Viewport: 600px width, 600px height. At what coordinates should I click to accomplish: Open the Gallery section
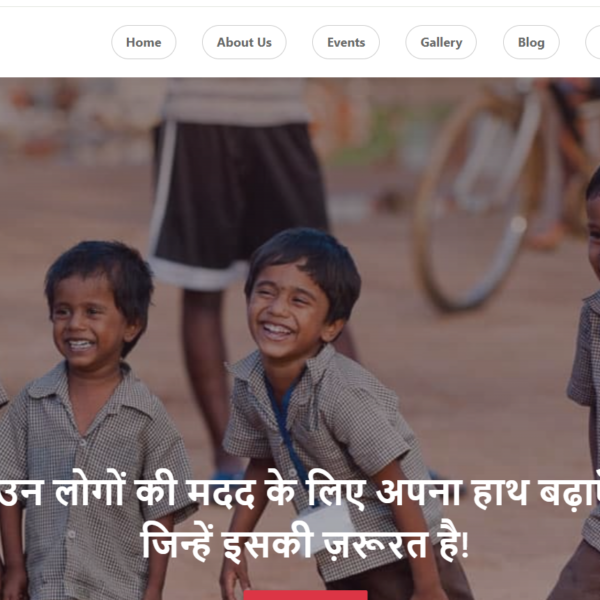tap(441, 42)
